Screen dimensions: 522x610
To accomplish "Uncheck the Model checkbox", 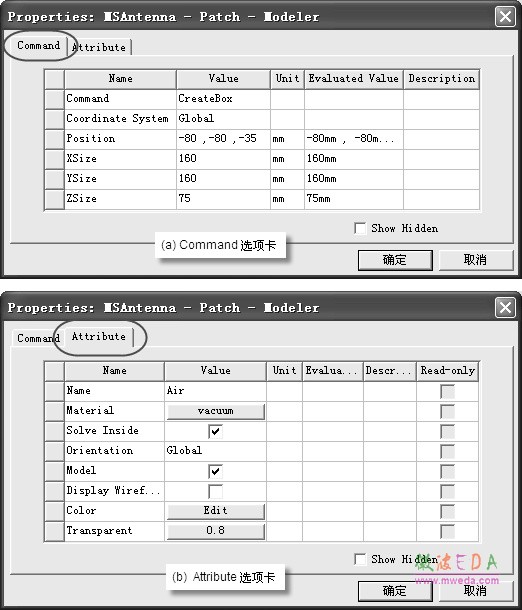I will (215, 472).
